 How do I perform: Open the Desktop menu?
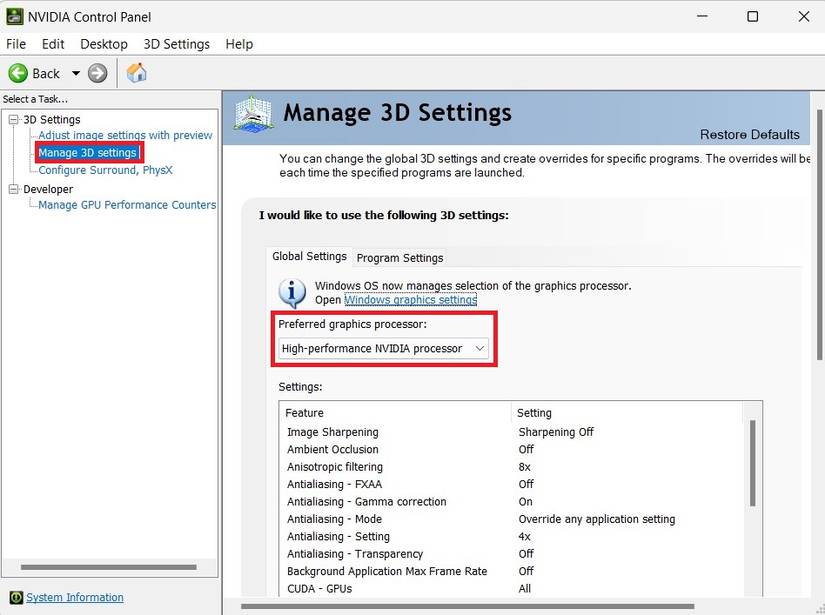coord(103,44)
